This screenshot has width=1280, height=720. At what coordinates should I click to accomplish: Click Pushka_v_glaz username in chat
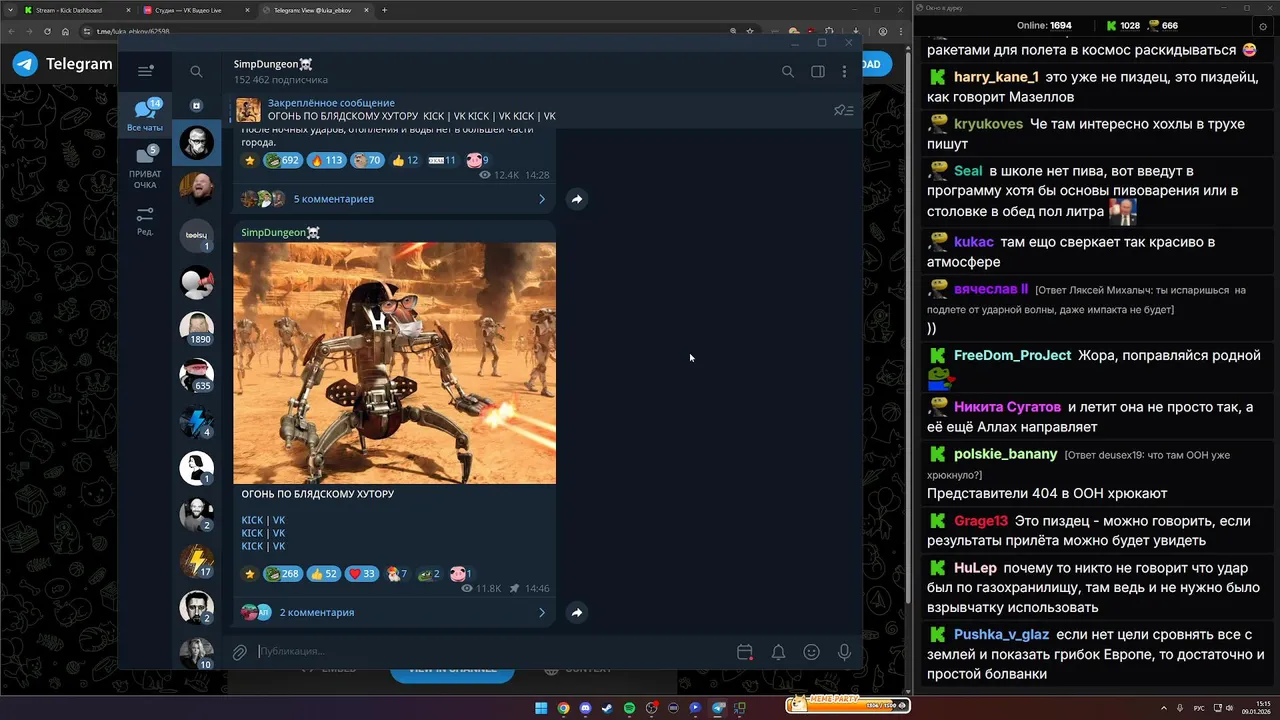(x=1001, y=634)
